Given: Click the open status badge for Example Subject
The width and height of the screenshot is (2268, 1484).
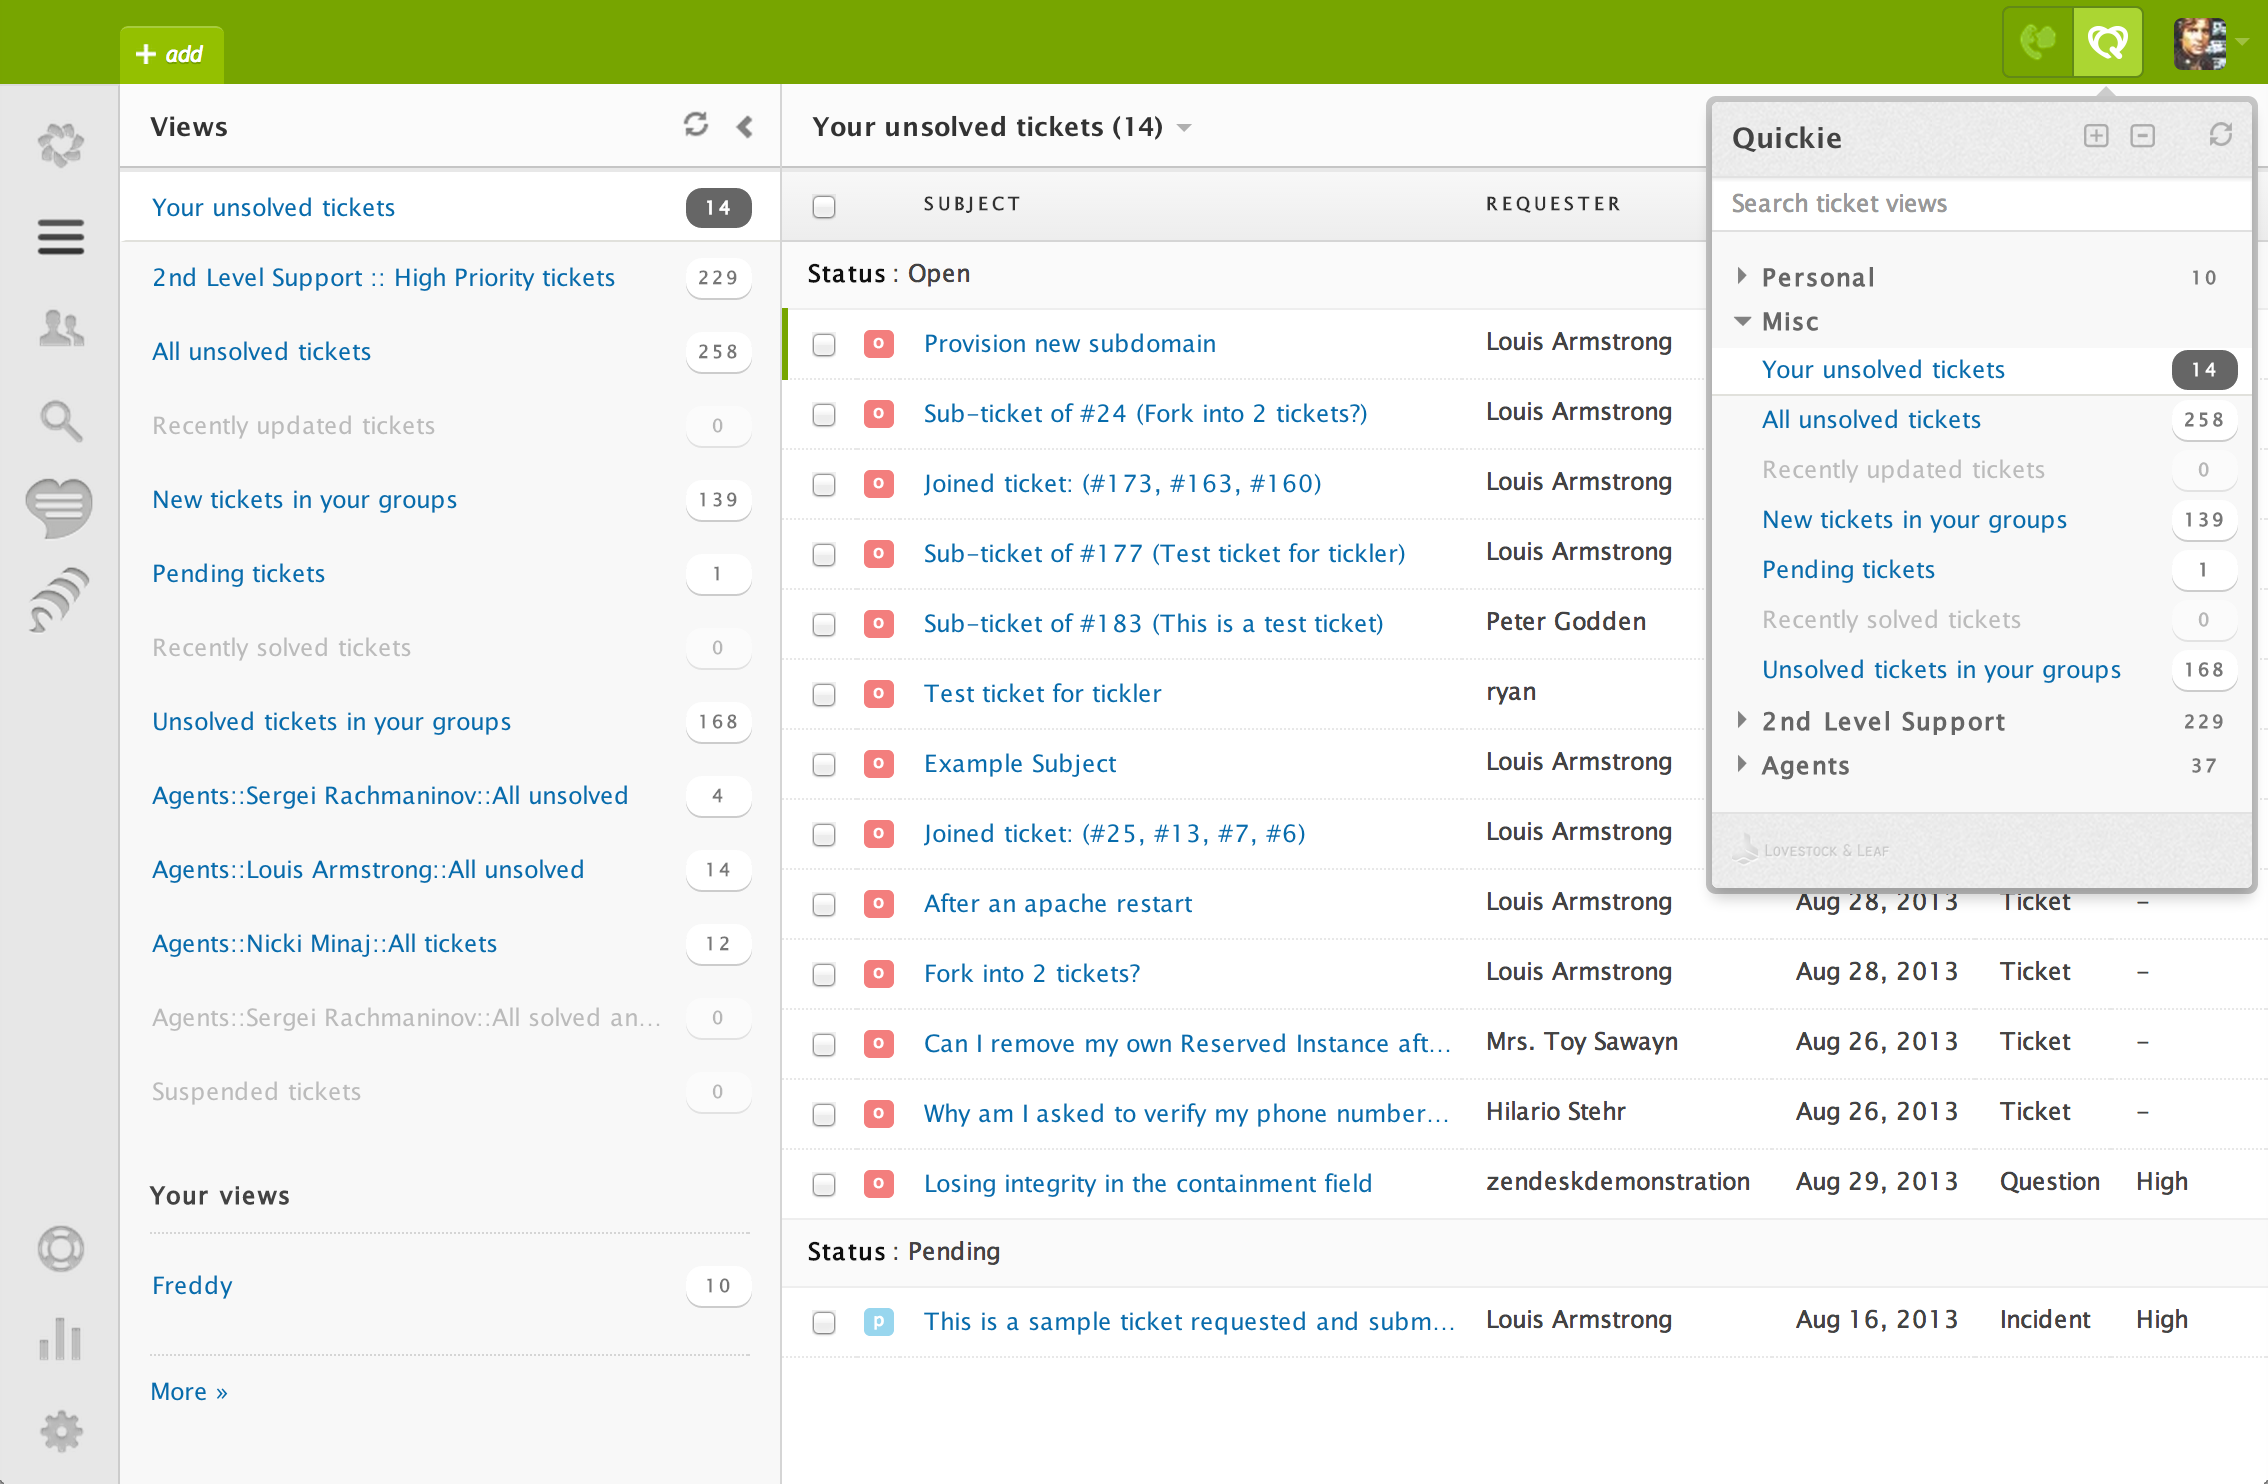Looking at the screenshot, I should pos(878,764).
